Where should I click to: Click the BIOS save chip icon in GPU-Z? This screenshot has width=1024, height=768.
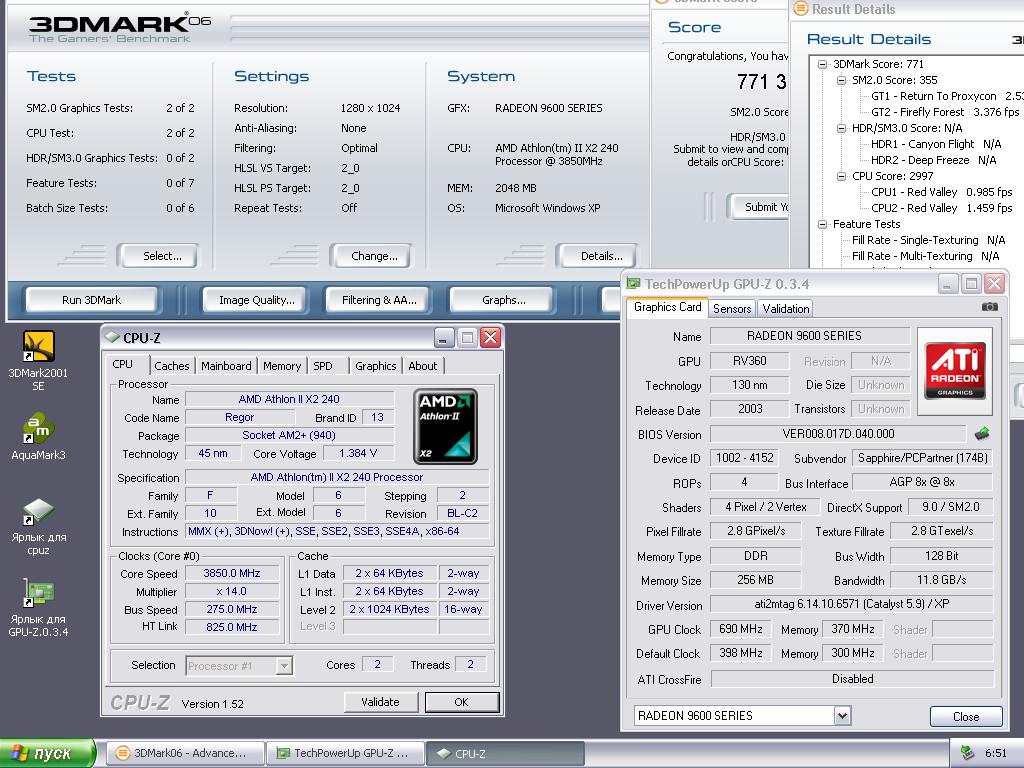pyautogui.click(x=982, y=434)
